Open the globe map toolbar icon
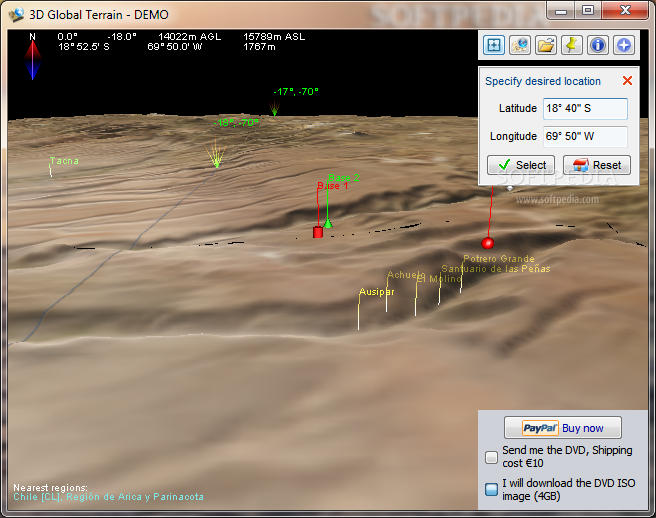This screenshot has width=656, height=518. click(520, 45)
